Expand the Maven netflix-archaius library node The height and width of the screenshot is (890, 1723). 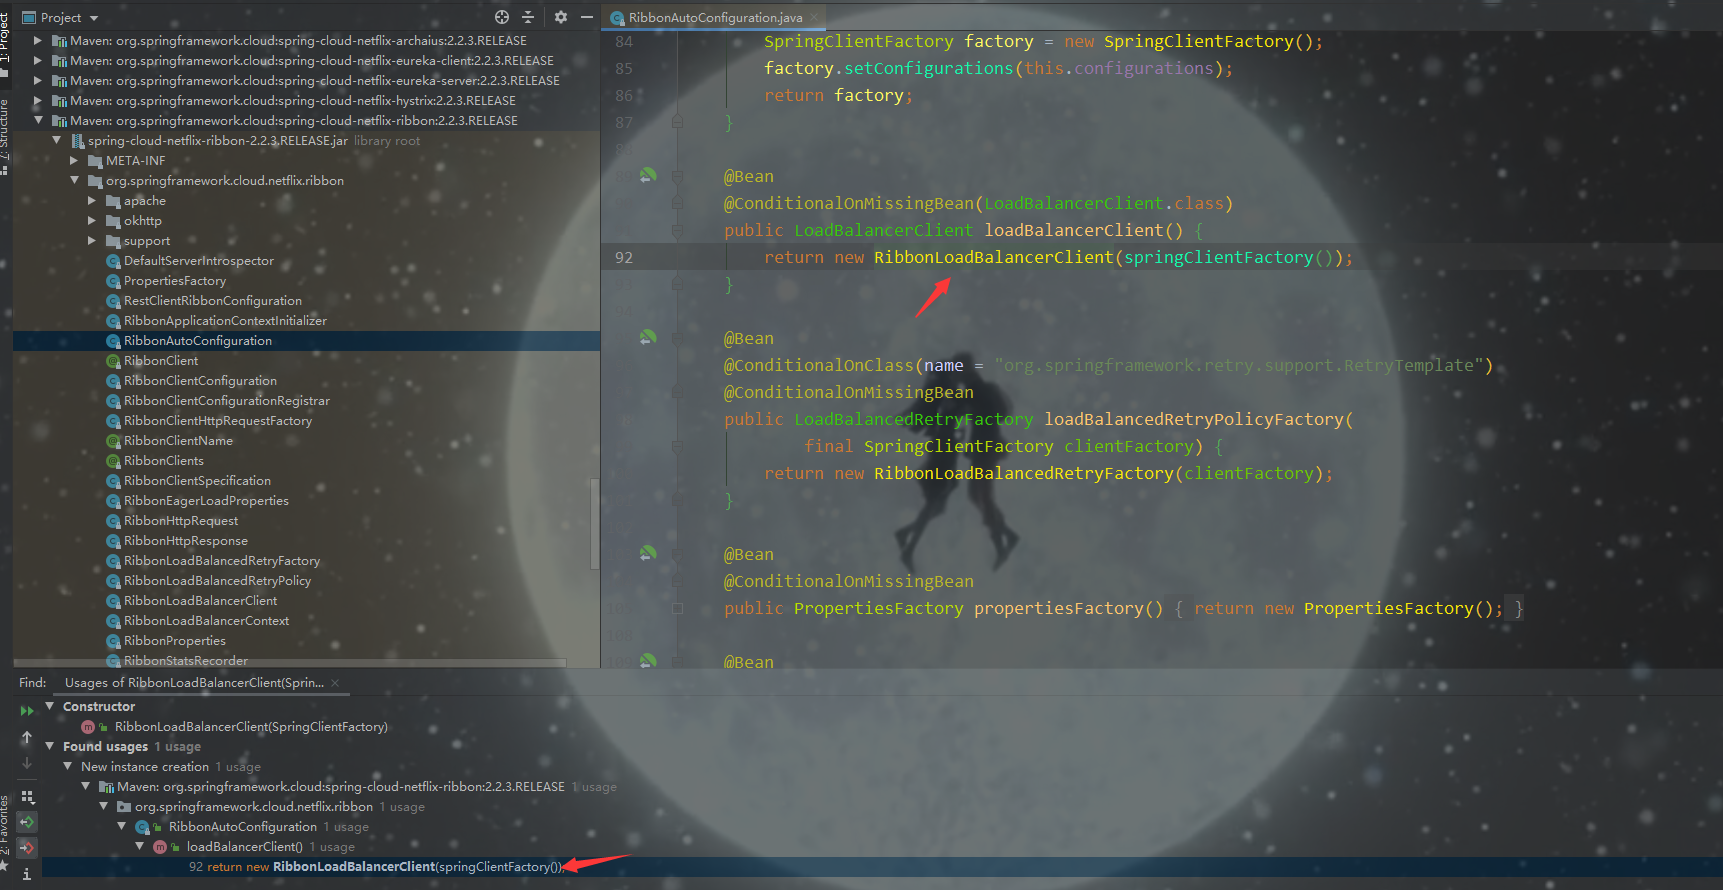point(38,41)
